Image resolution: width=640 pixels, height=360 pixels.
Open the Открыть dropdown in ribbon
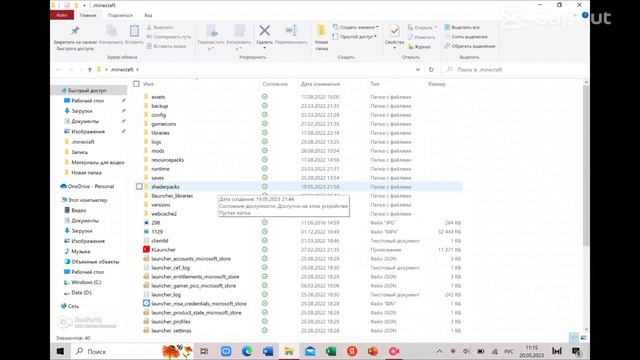pyautogui.click(x=422, y=27)
